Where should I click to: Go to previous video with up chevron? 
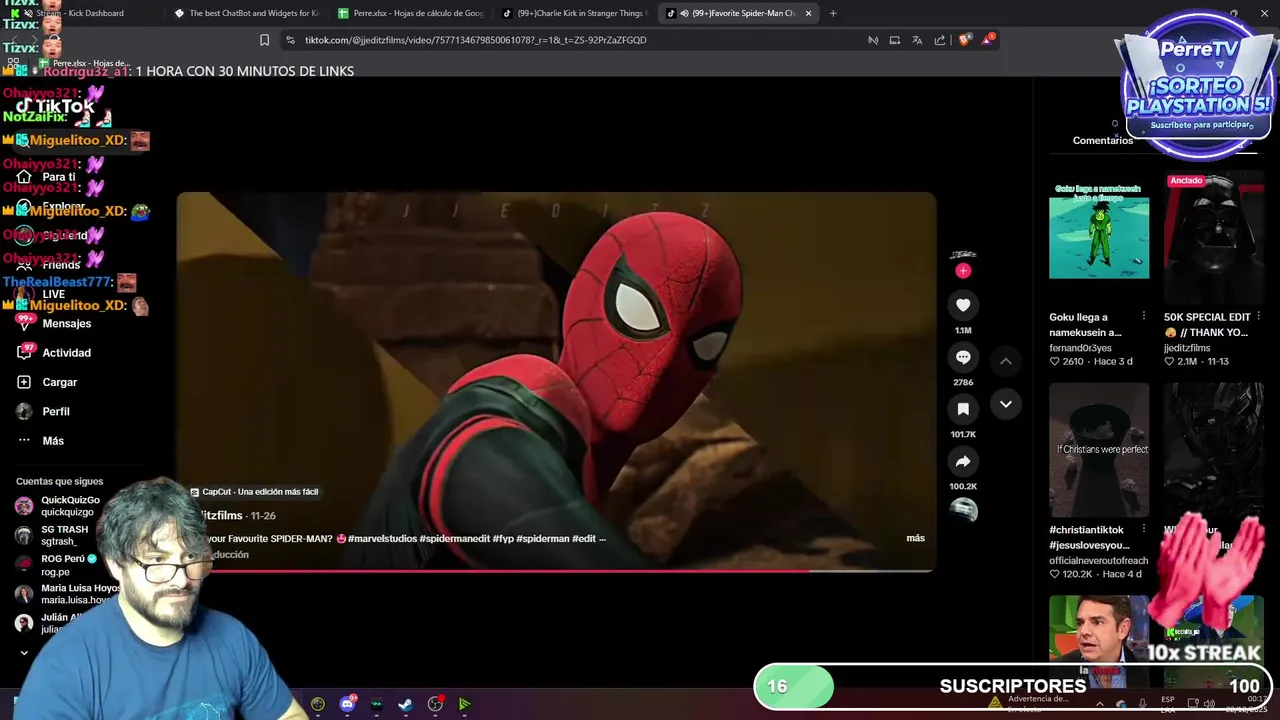coord(1006,361)
